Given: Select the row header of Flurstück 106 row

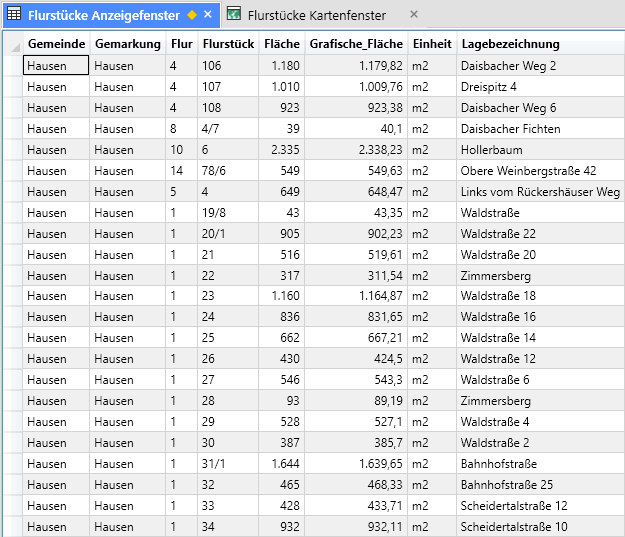Looking at the screenshot, I should 11,66.
